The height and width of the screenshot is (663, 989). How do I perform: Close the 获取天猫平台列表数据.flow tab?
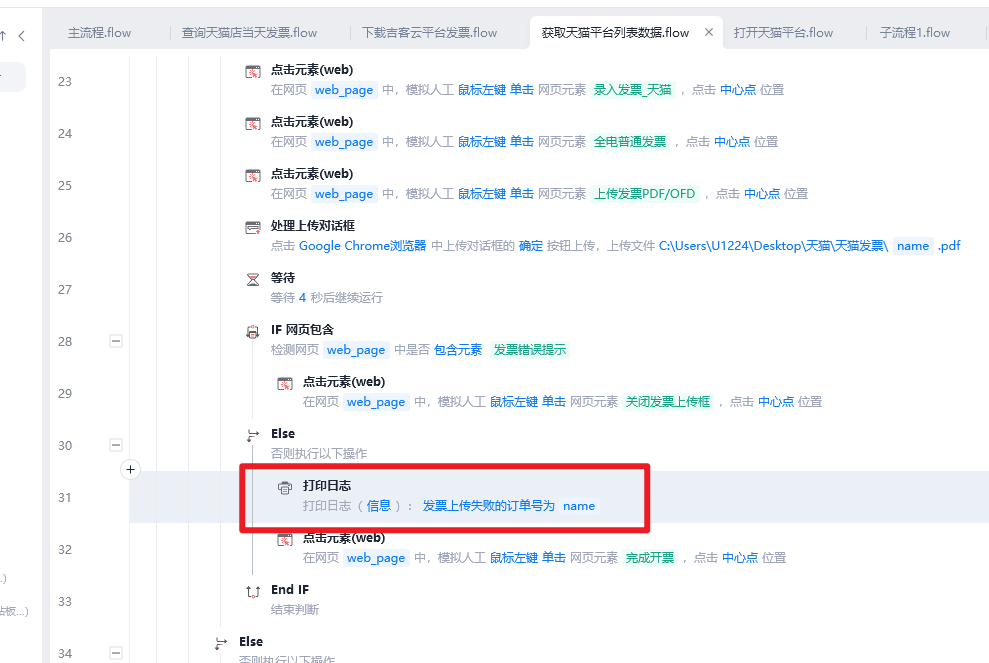(709, 32)
